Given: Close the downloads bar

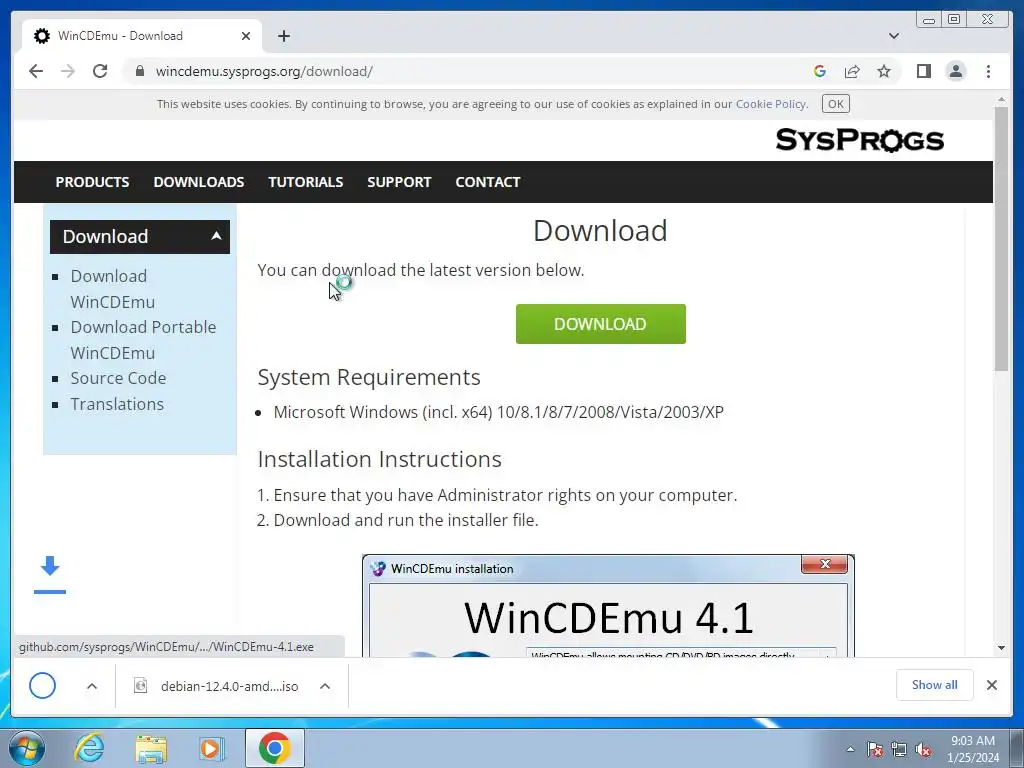Looking at the screenshot, I should pos(991,684).
